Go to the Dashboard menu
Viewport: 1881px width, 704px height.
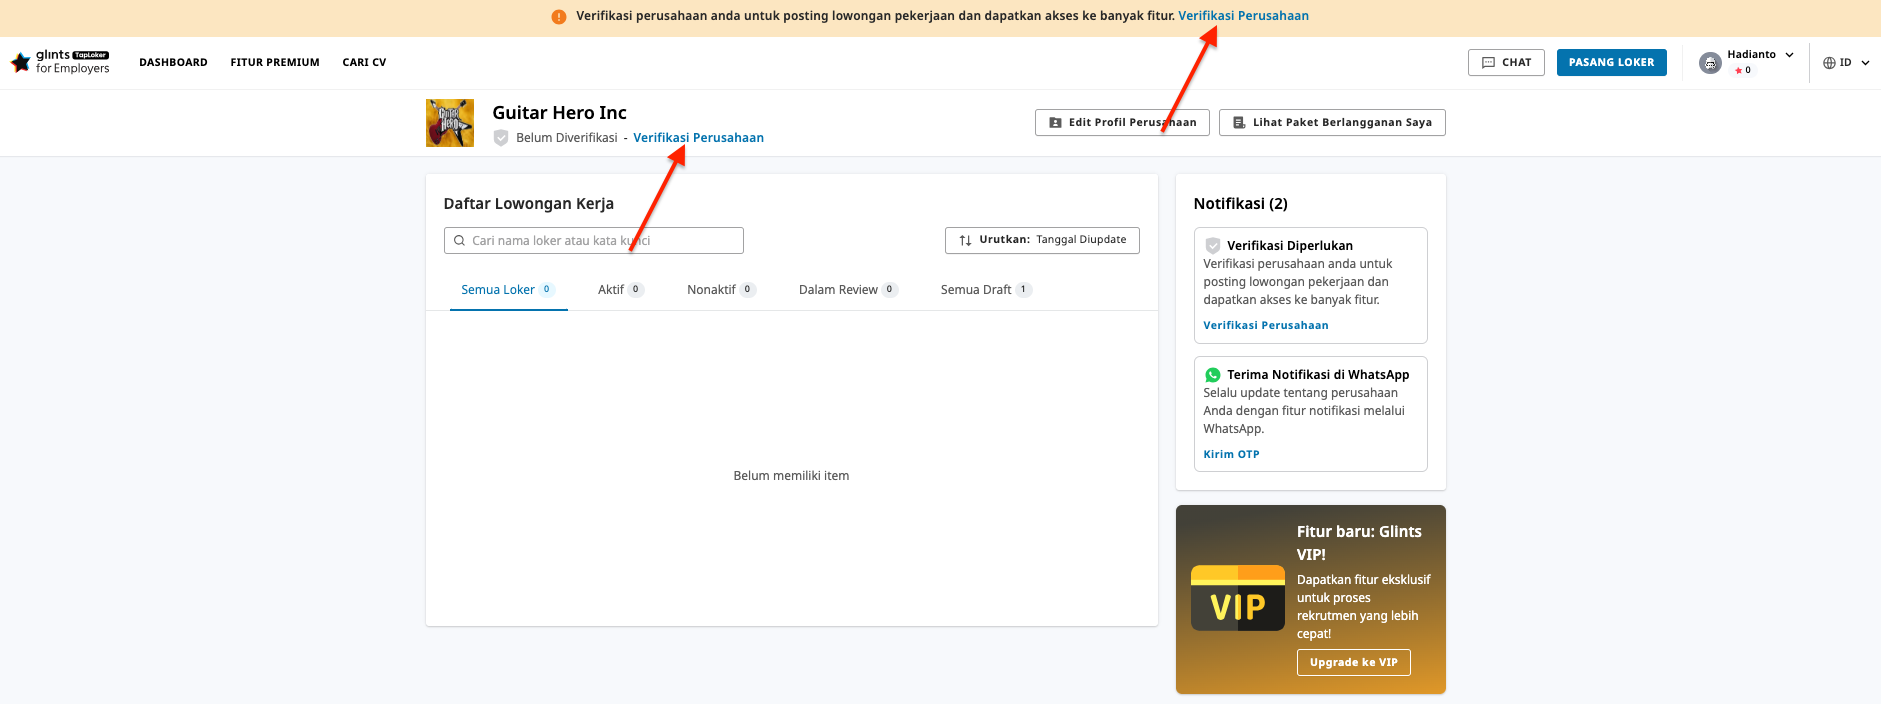173,62
